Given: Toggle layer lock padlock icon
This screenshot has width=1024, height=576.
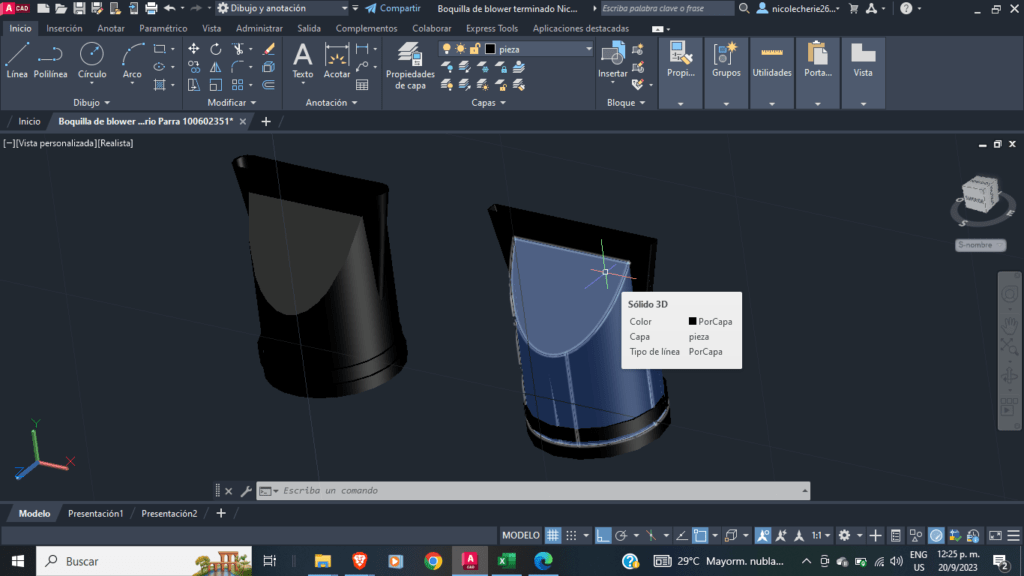Looking at the screenshot, I should tap(475, 49).
